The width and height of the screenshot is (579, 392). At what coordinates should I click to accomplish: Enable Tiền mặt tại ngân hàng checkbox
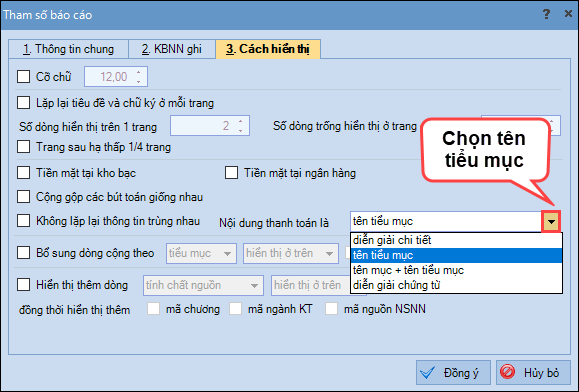tap(232, 172)
